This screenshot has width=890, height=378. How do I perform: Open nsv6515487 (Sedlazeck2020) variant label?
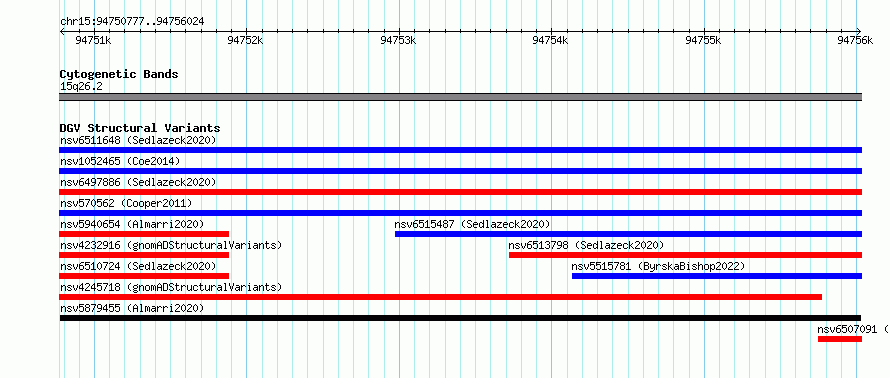472,224
